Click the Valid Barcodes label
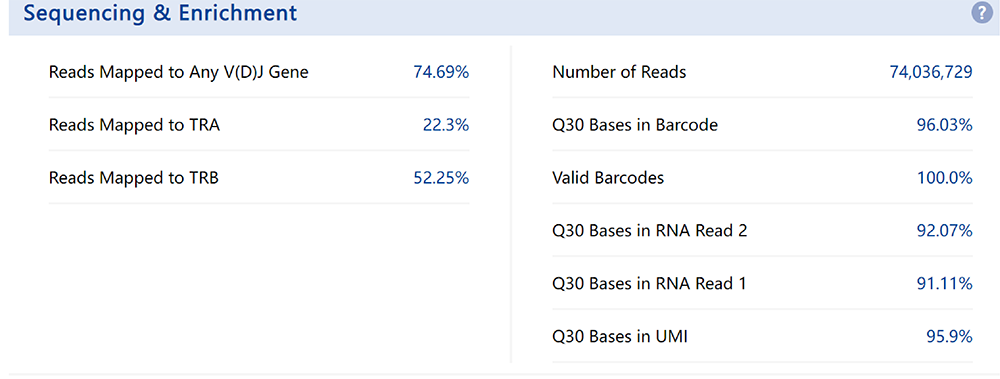 608,178
